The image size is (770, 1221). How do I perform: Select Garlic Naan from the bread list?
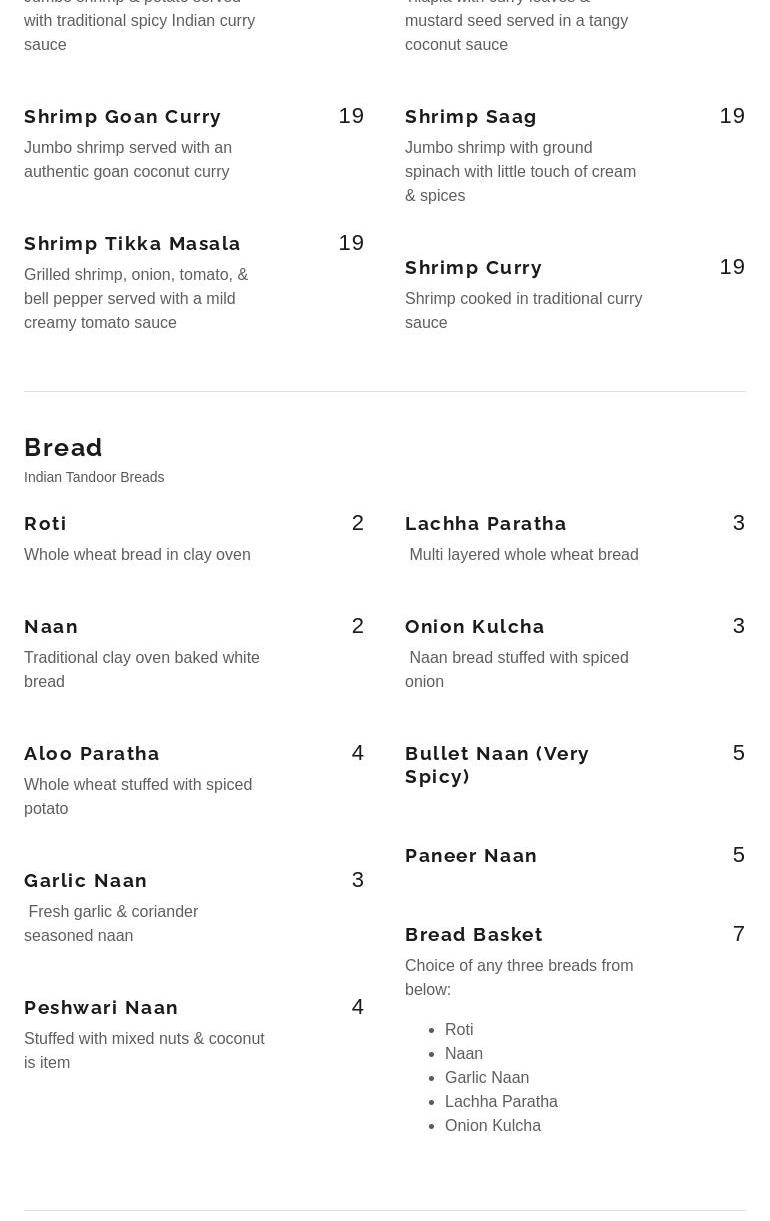coord(86,881)
